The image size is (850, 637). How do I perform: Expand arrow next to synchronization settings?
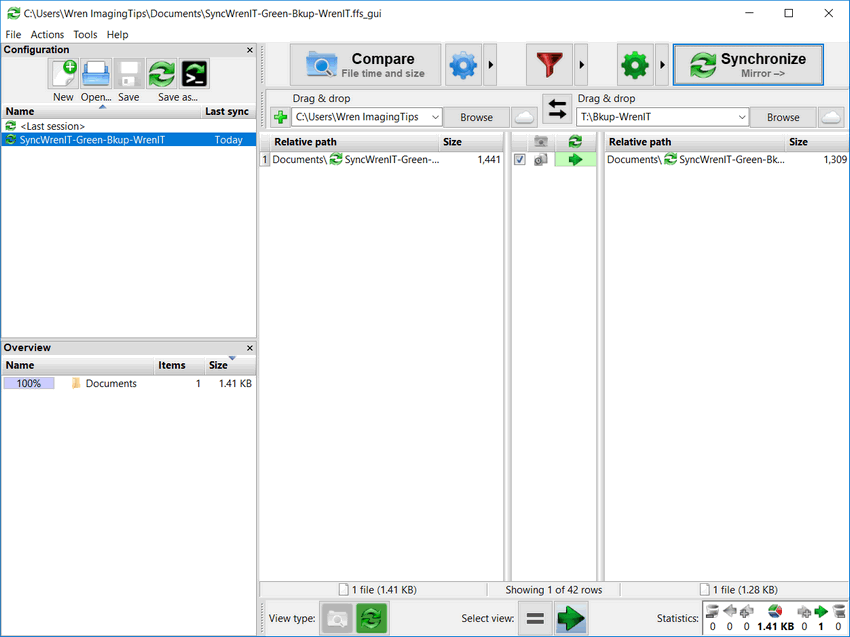tap(662, 66)
